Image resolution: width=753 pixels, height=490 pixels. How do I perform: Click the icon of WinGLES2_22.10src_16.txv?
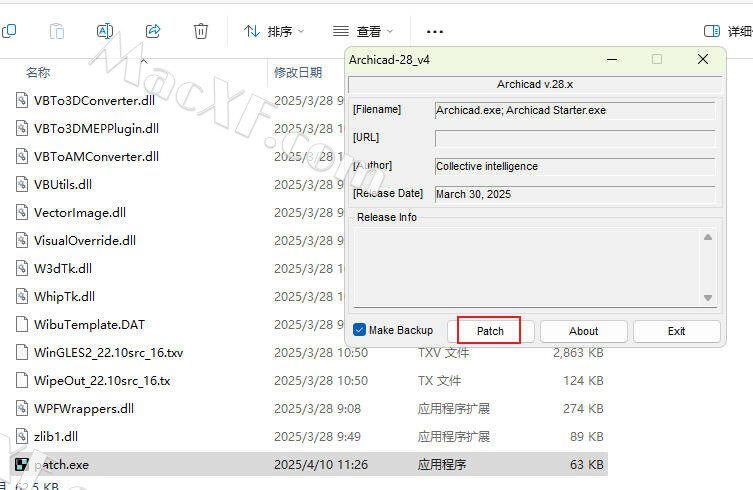coord(22,353)
